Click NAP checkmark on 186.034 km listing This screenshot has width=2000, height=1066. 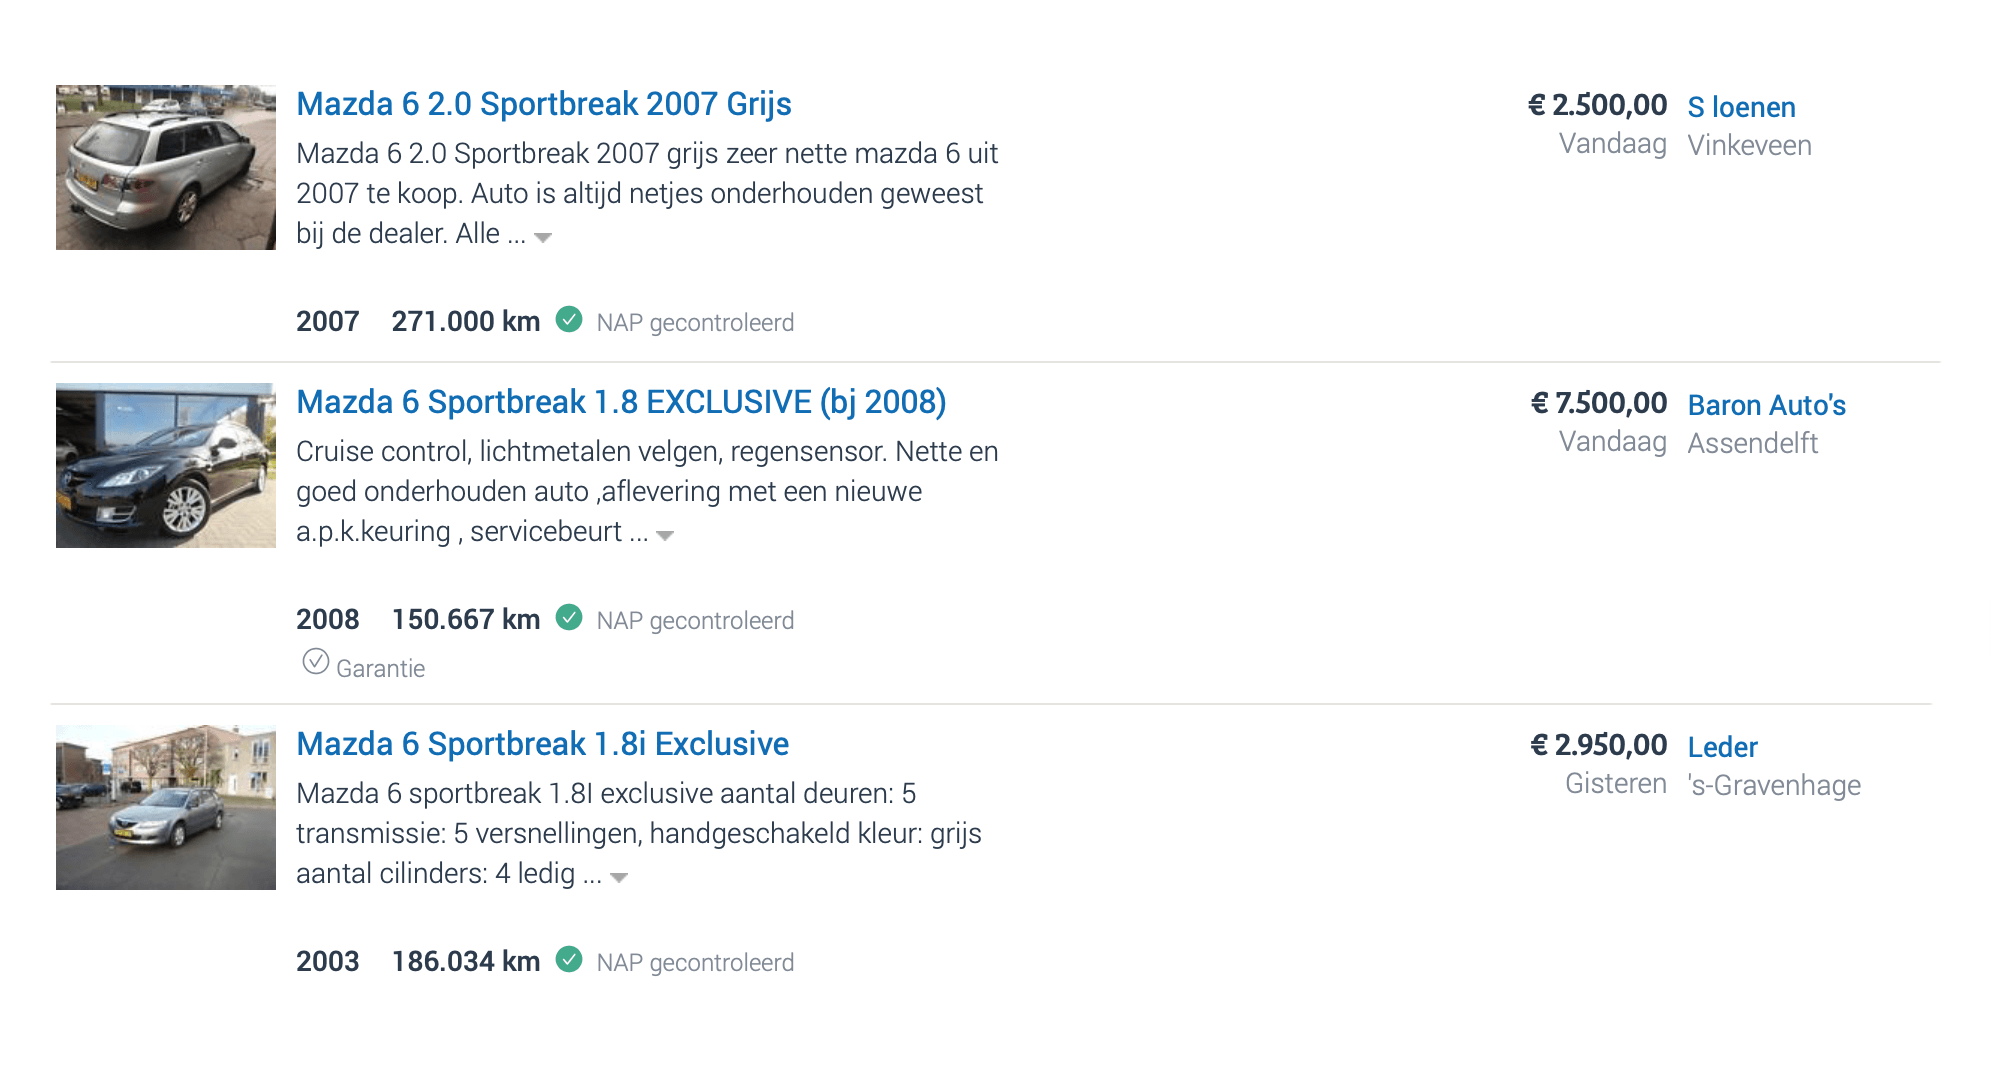coord(569,959)
